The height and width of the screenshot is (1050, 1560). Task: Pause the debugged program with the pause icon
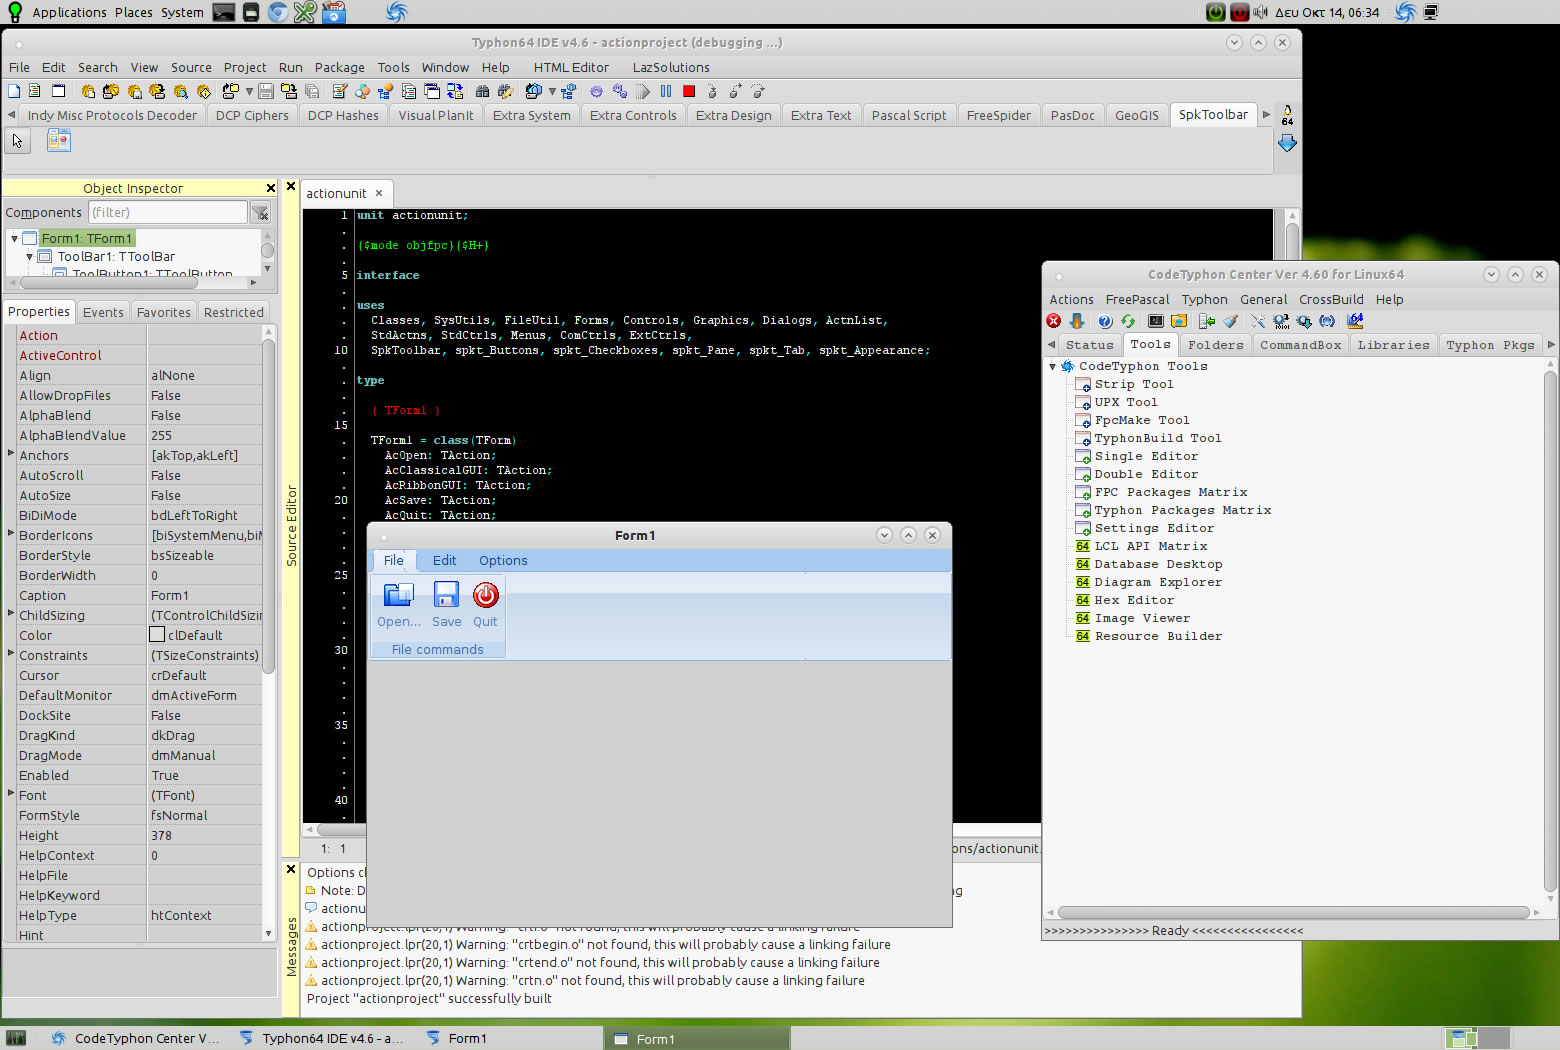(x=666, y=91)
